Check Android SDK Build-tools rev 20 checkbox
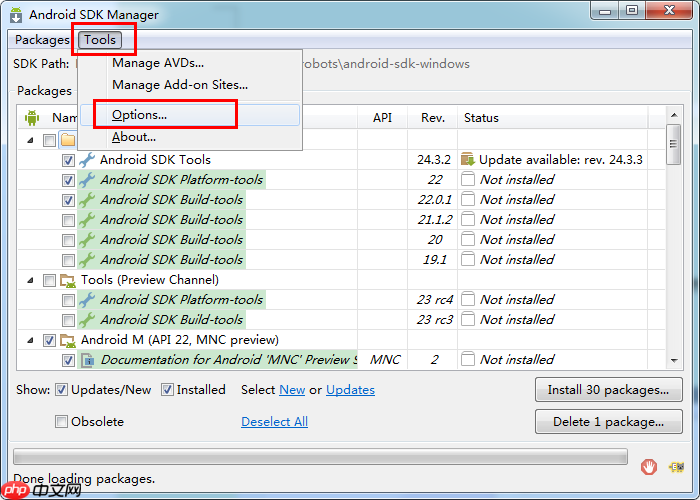Image resolution: width=700 pixels, height=500 pixels. [68, 241]
